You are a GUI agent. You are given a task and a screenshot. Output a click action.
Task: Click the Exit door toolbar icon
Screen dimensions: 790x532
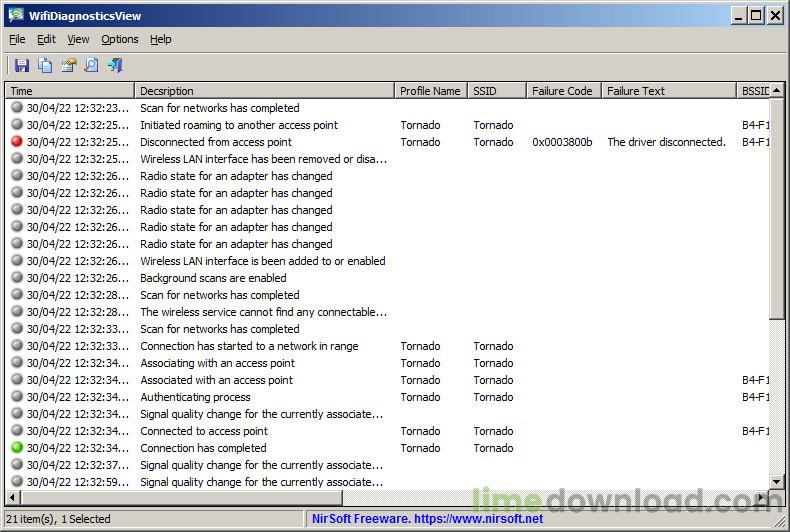115,66
